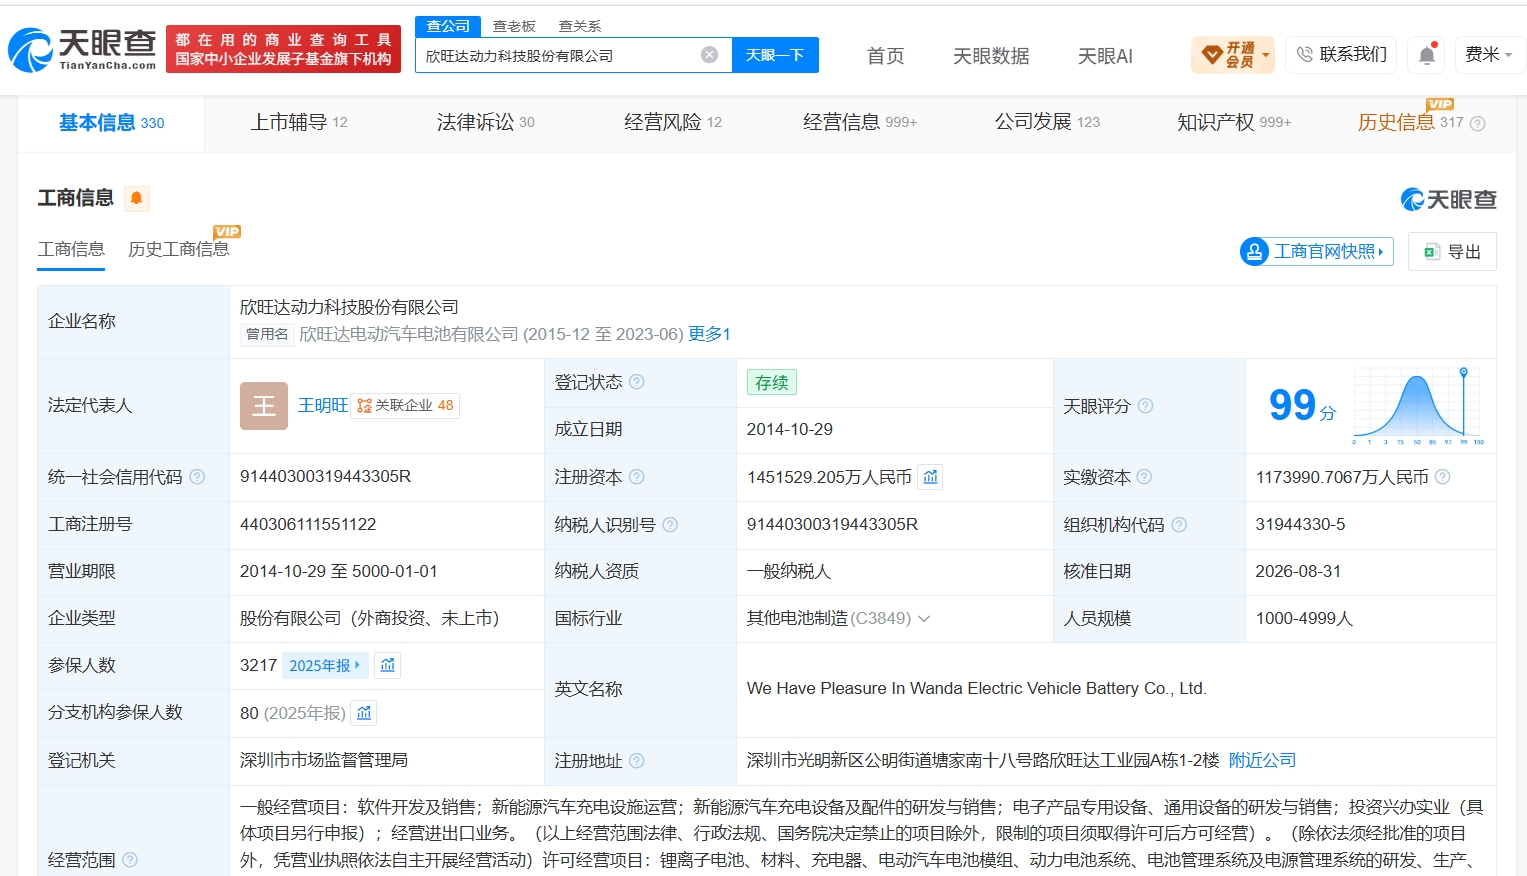Switch to 查关系 search mode
The image size is (1527, 876).
(x=580, y=26)
